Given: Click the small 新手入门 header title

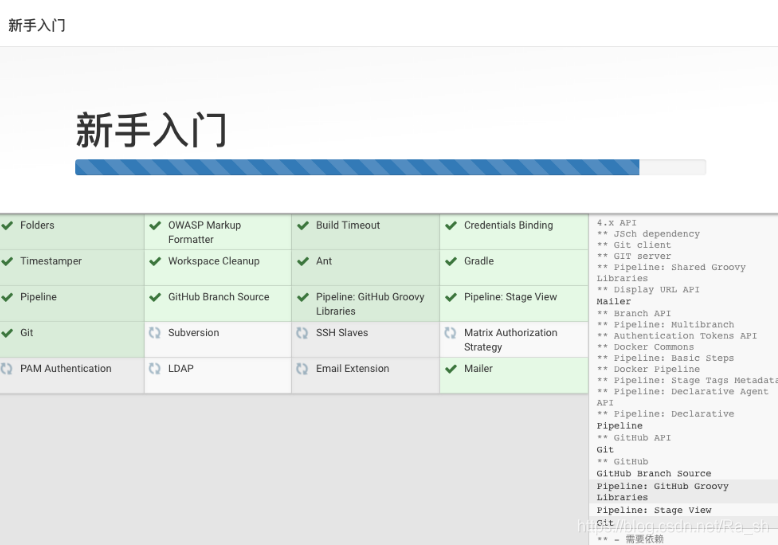Looking at the screenshot, I should [37, 25].
